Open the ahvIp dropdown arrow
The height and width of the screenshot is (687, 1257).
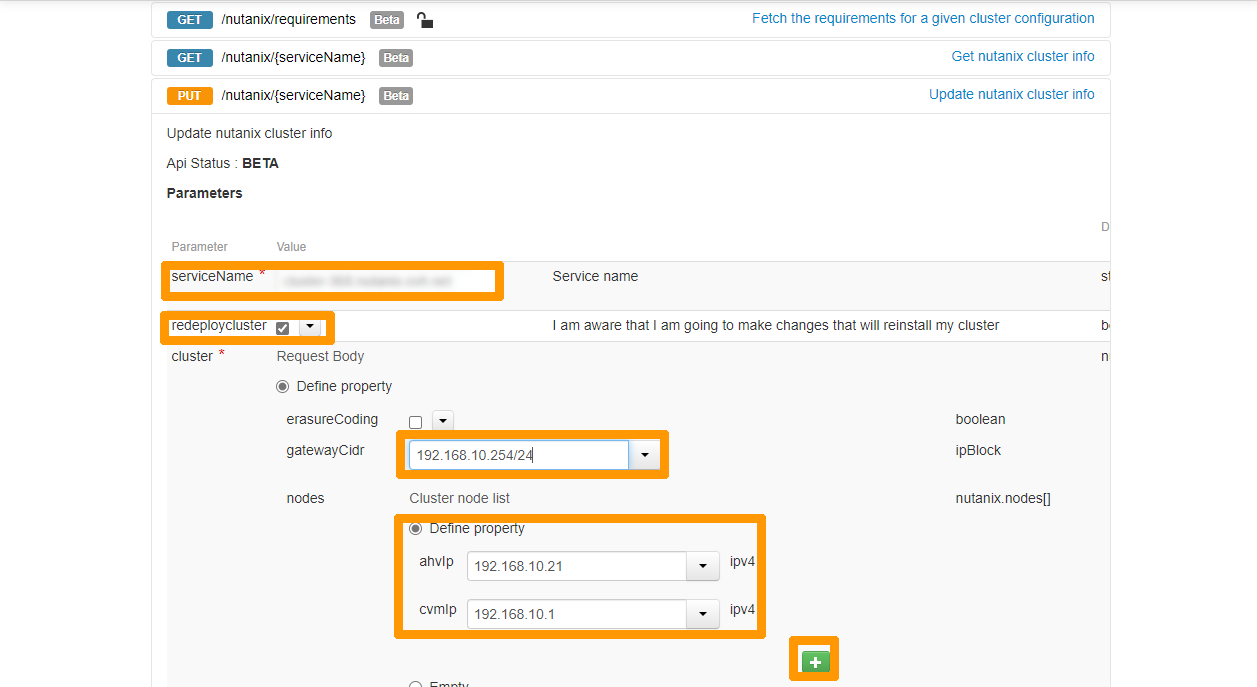(x=703, y=565)
